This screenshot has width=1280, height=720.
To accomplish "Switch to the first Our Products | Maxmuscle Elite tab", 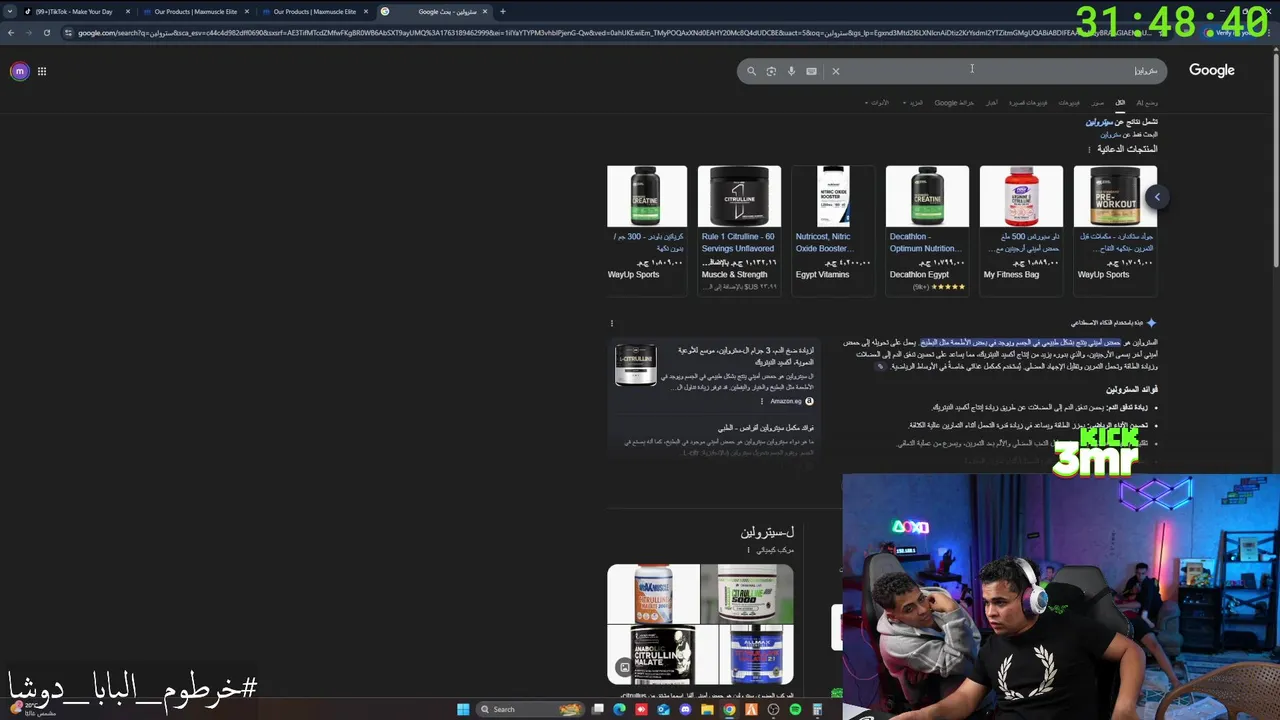I will click(x=195, y=12).
